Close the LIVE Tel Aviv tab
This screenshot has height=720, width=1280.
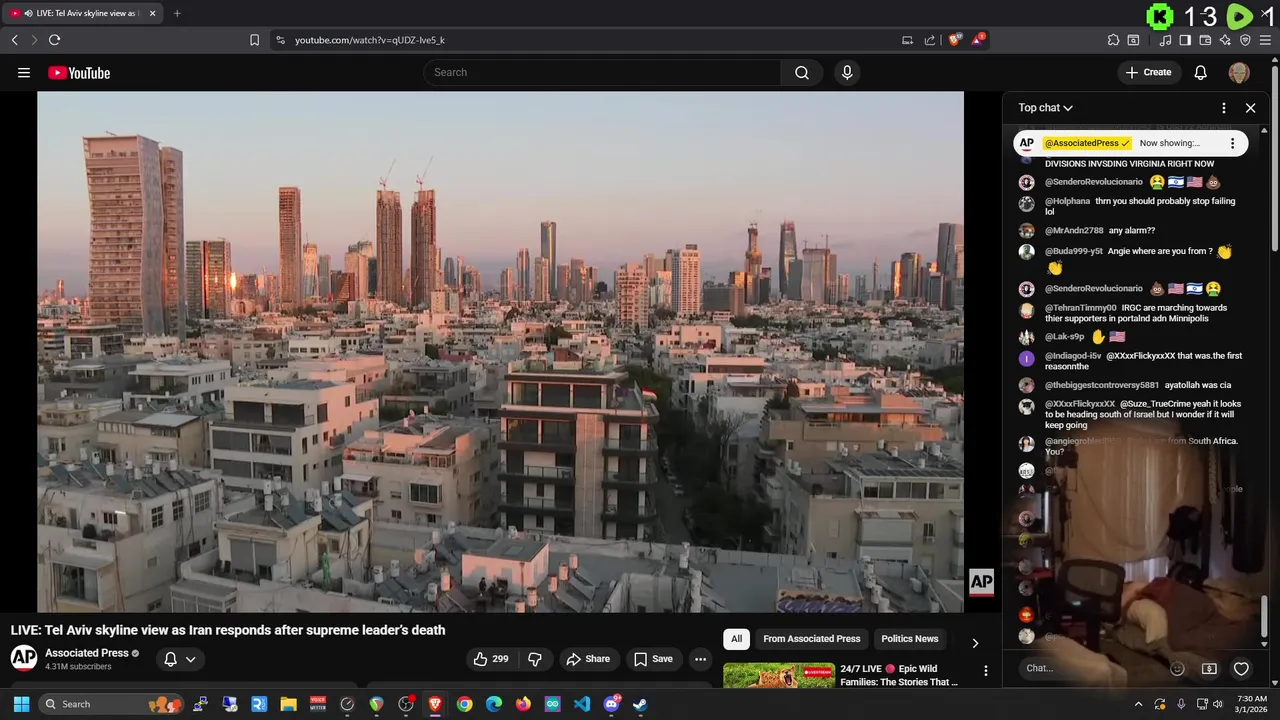point(152,13)
